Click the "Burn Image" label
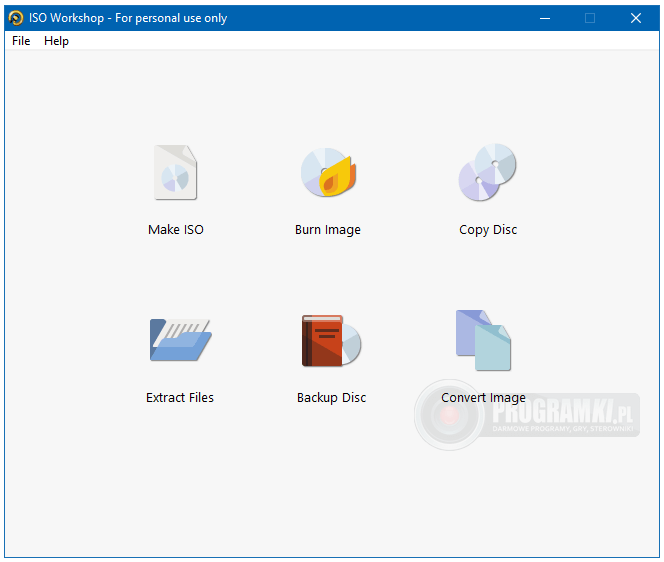664x562 pixels. tap(328, 230)
